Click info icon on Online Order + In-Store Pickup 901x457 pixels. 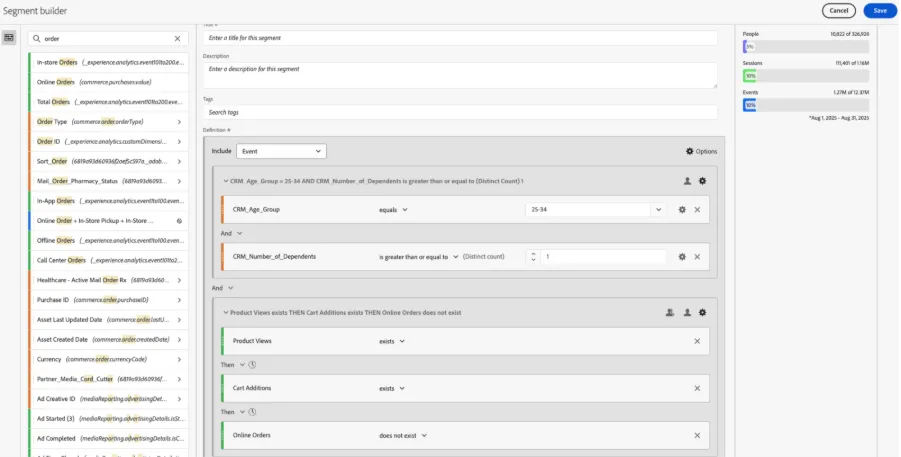(x=179, y=221)
